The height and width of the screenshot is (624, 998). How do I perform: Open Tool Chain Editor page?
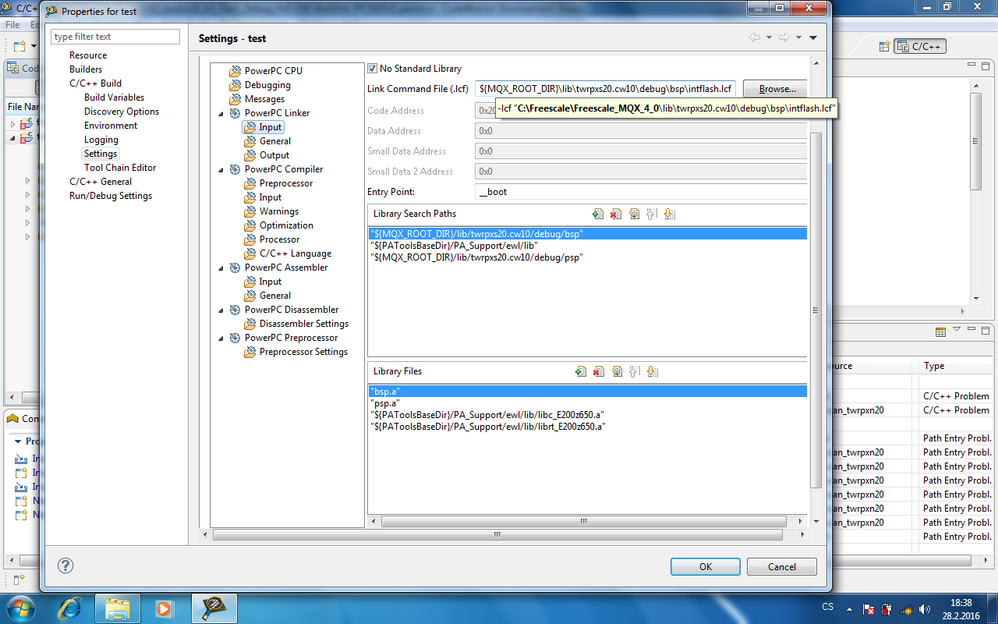click(x=120, y=167)
